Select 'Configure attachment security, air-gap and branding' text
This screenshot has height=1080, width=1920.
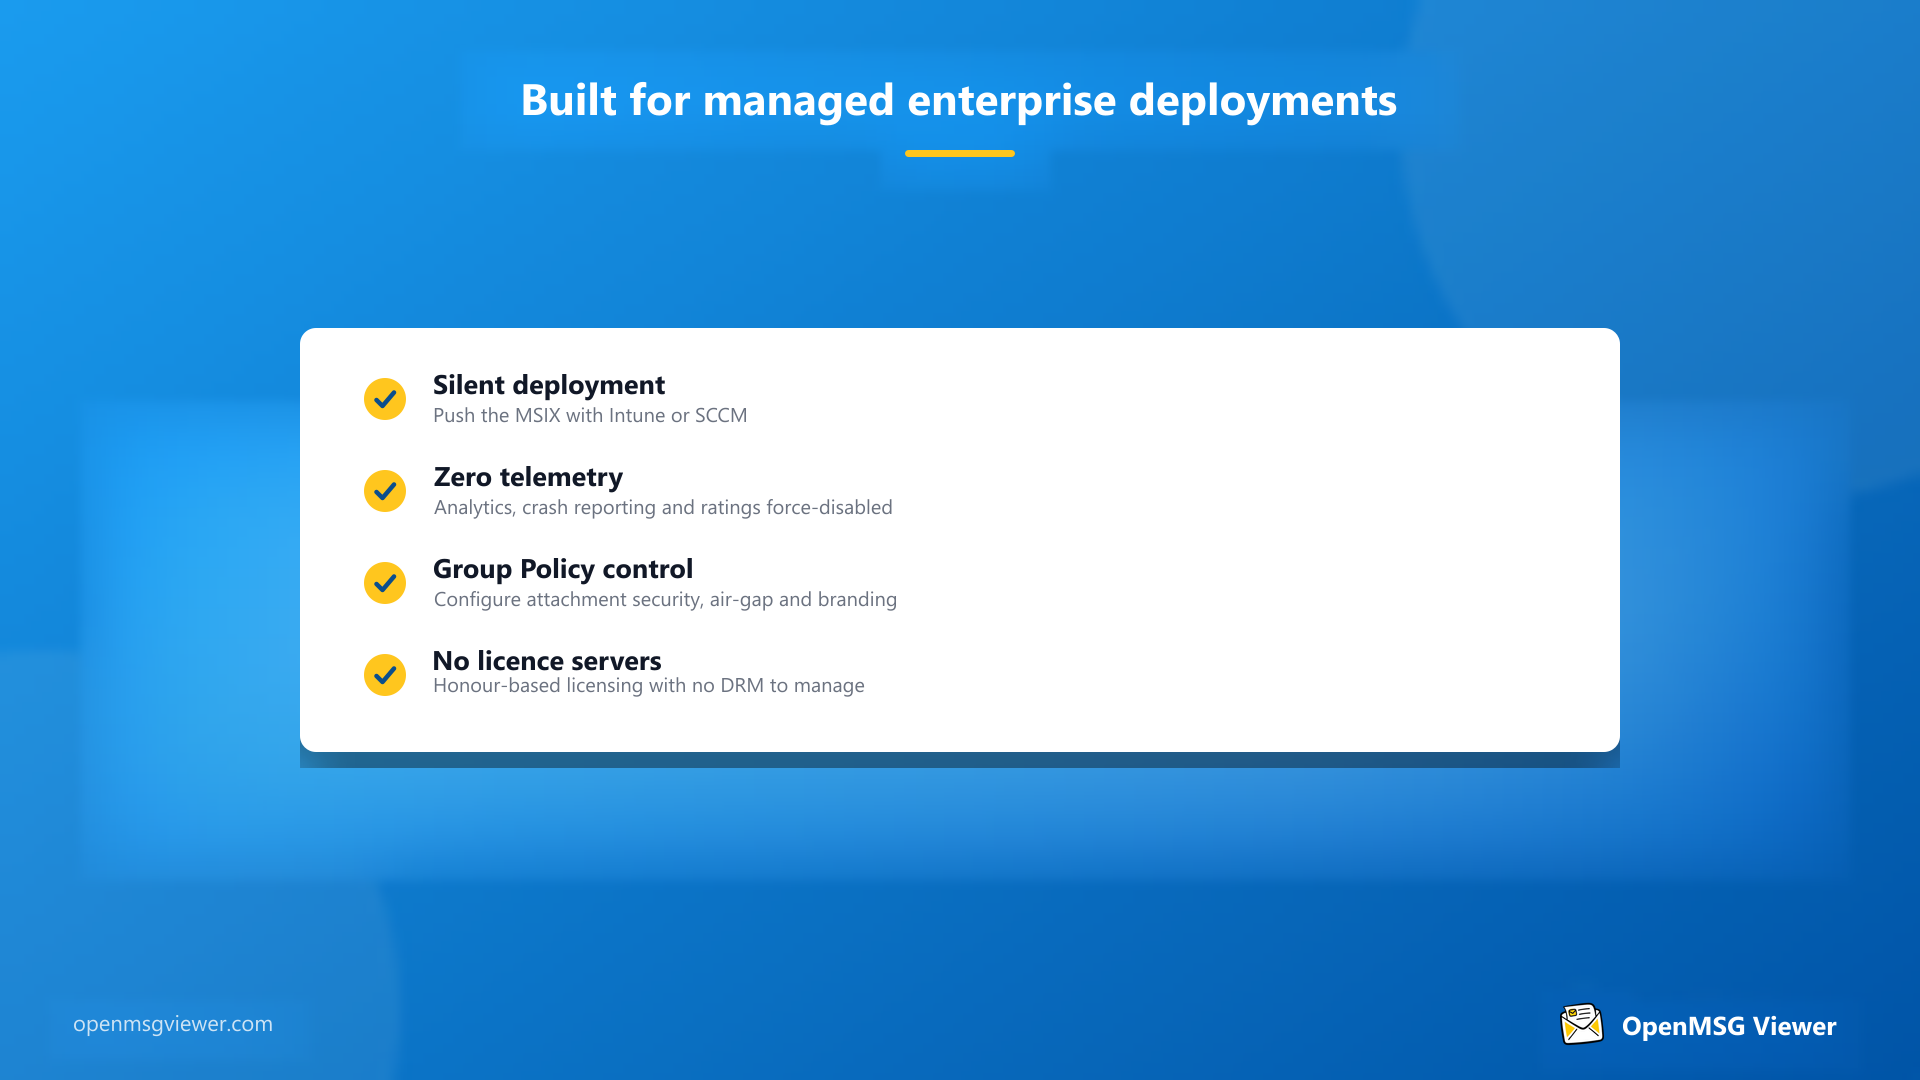click(x=665, y=599)
